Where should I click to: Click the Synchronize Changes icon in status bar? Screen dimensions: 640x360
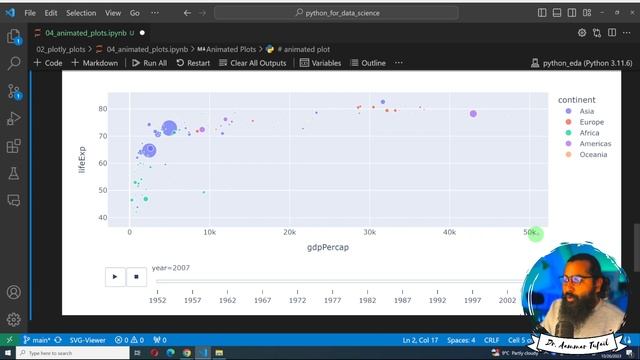tap(58, 340)
